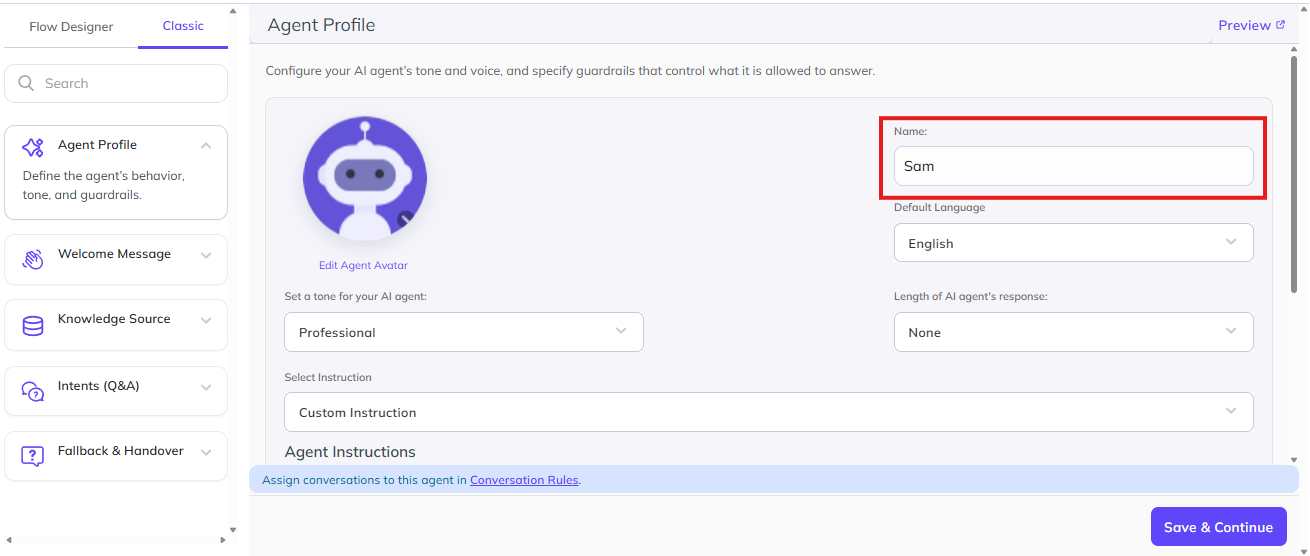Open the Select Instruction dropdown
The image size is (1310, 556).
(x=768, y=412)
